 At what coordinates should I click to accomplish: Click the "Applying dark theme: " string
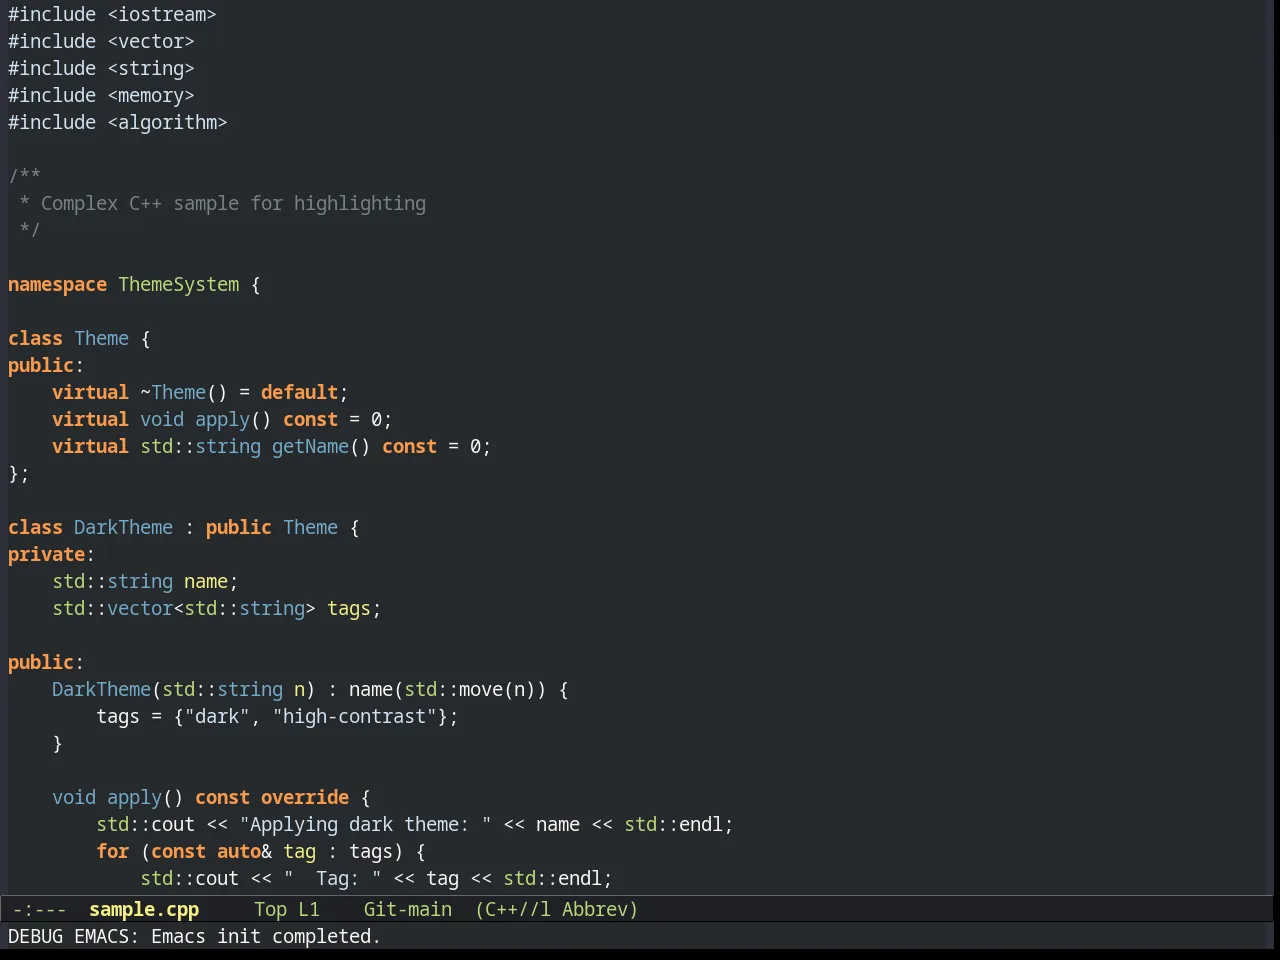pyautogui.click(x=365, y=825)
